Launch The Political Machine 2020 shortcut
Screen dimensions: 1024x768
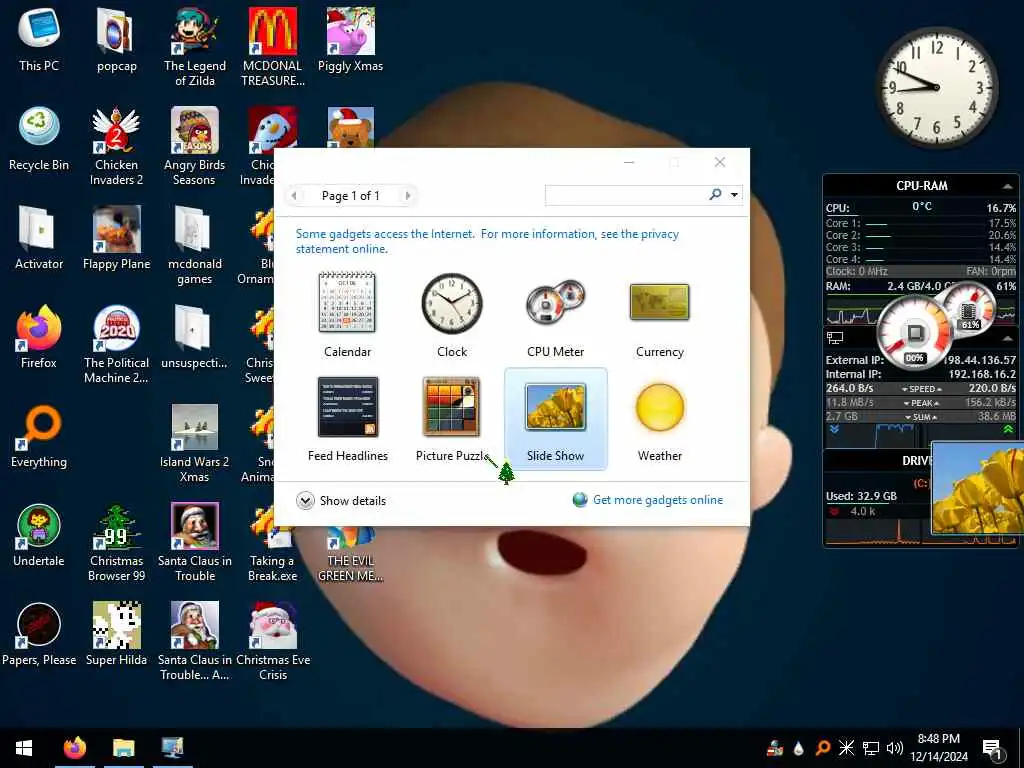pyautogui.click(x=116, y=344)
